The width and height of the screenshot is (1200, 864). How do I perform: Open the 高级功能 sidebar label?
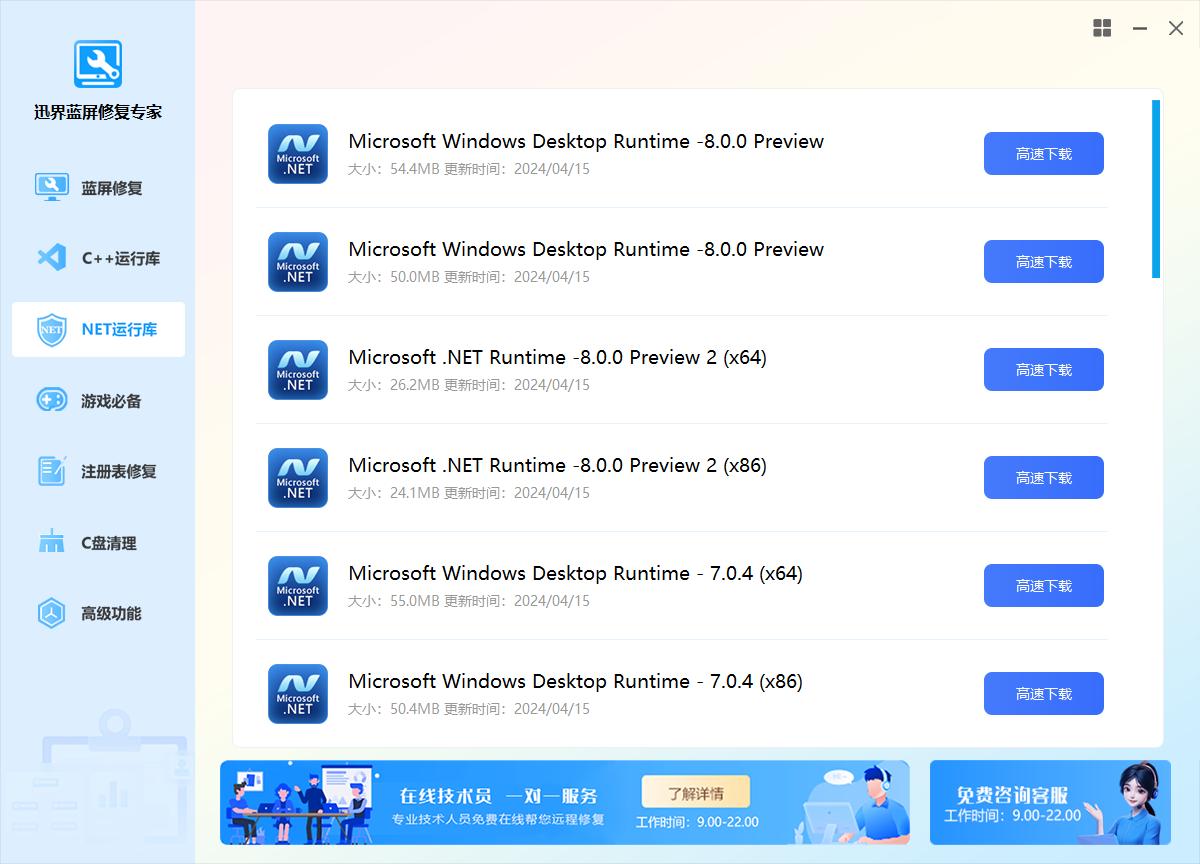point(111,613)
